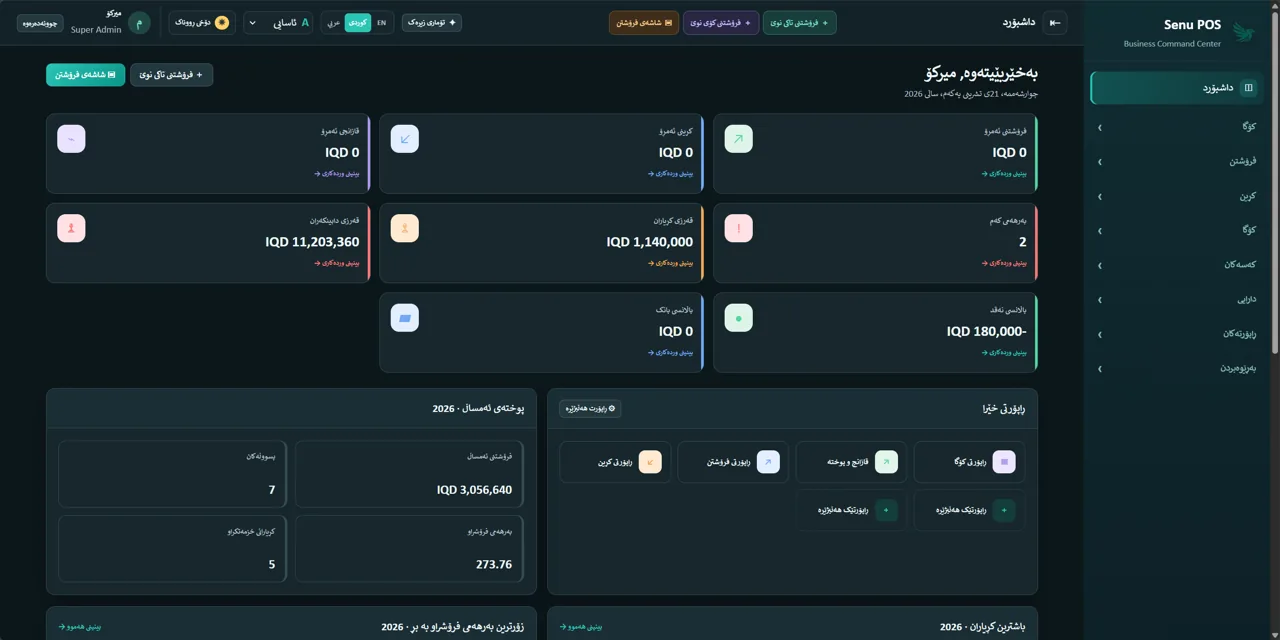
Task: Click the ڕاپۆرت هەڵبژێرە settings button
Action: point(590,408)
